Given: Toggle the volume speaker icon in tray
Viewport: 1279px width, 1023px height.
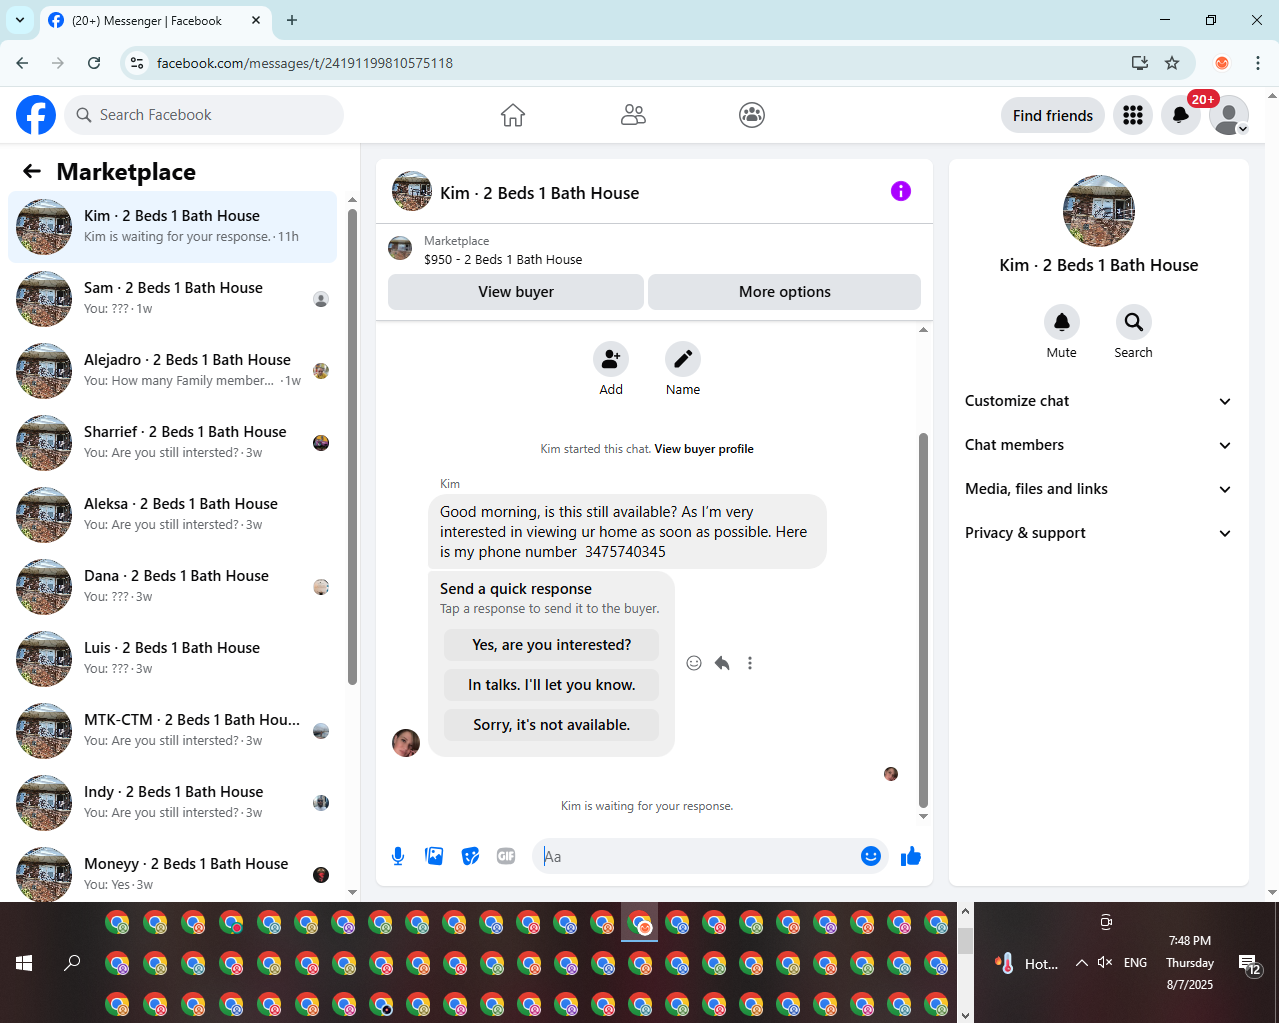Looking at the screenshot, I should coord(1105,963).
